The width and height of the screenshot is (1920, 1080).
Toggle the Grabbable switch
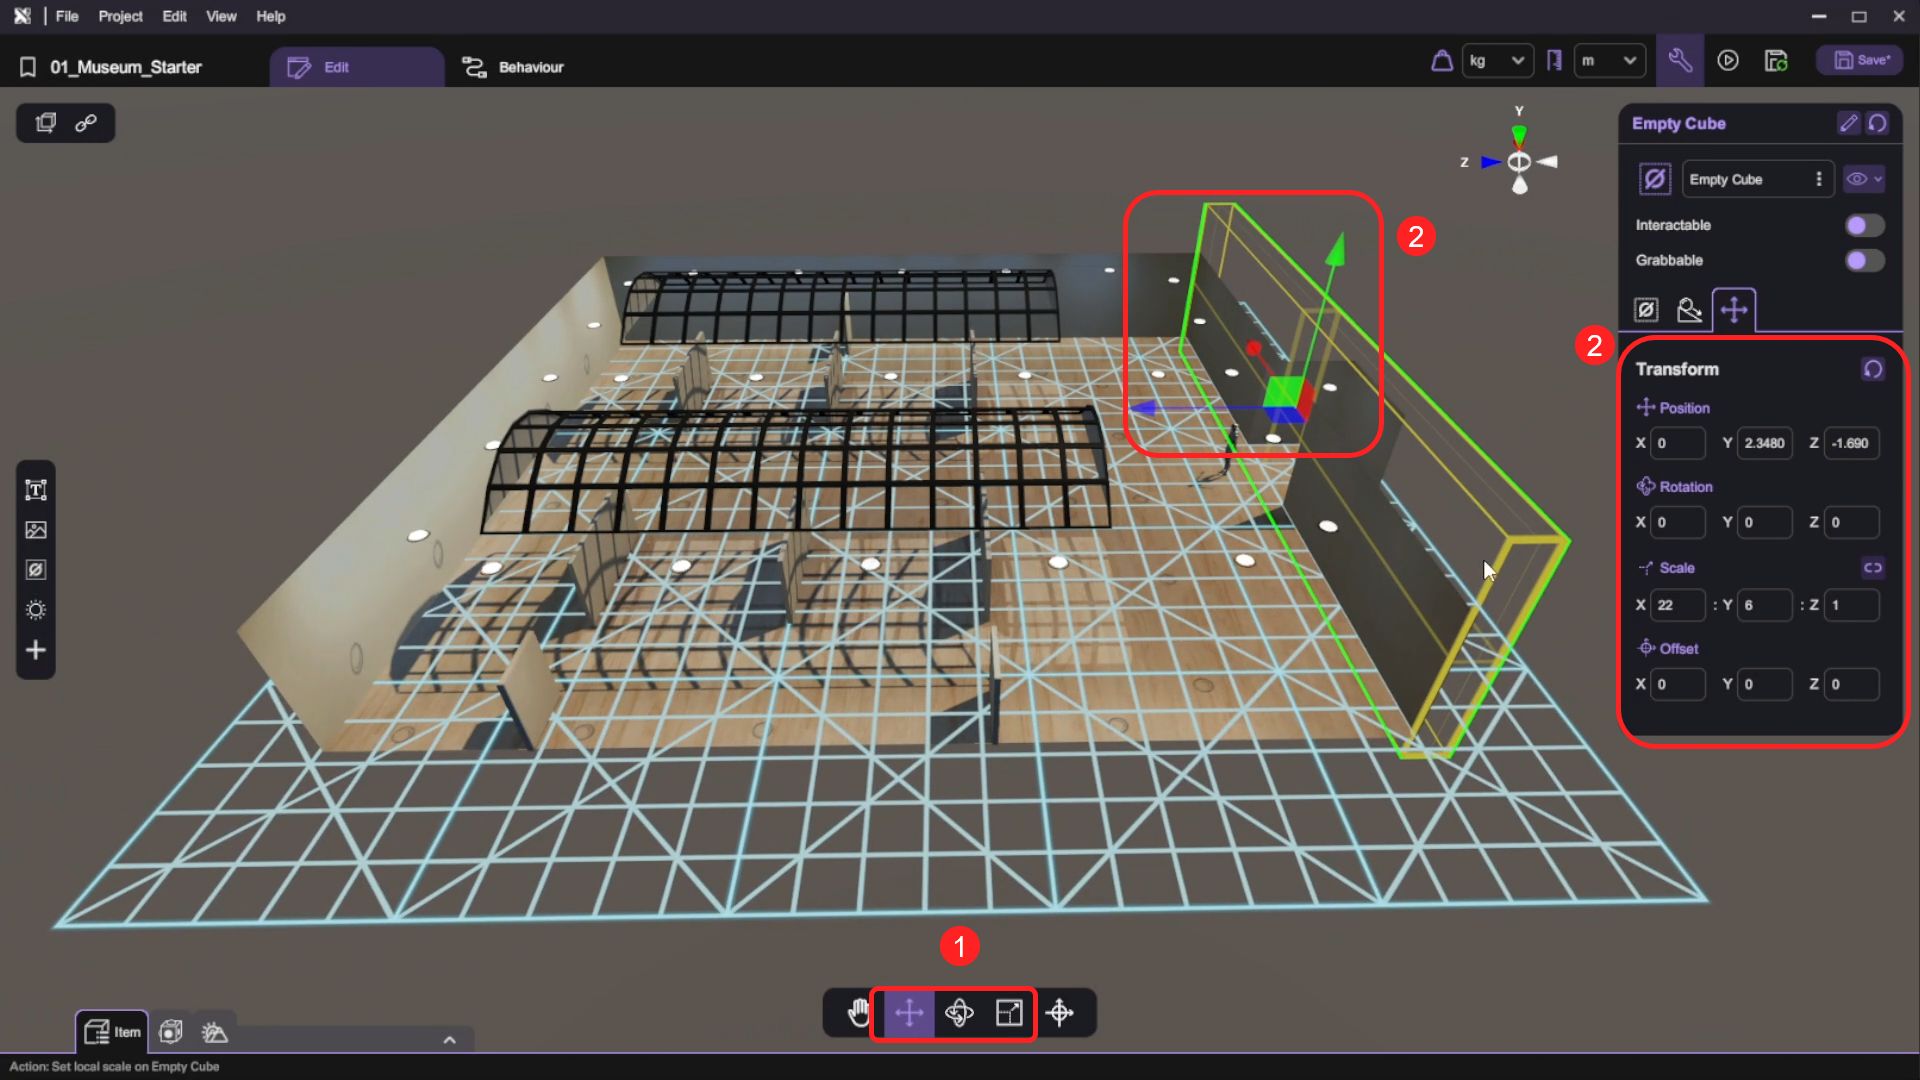pyautogui.click(x=1864, y=260)
